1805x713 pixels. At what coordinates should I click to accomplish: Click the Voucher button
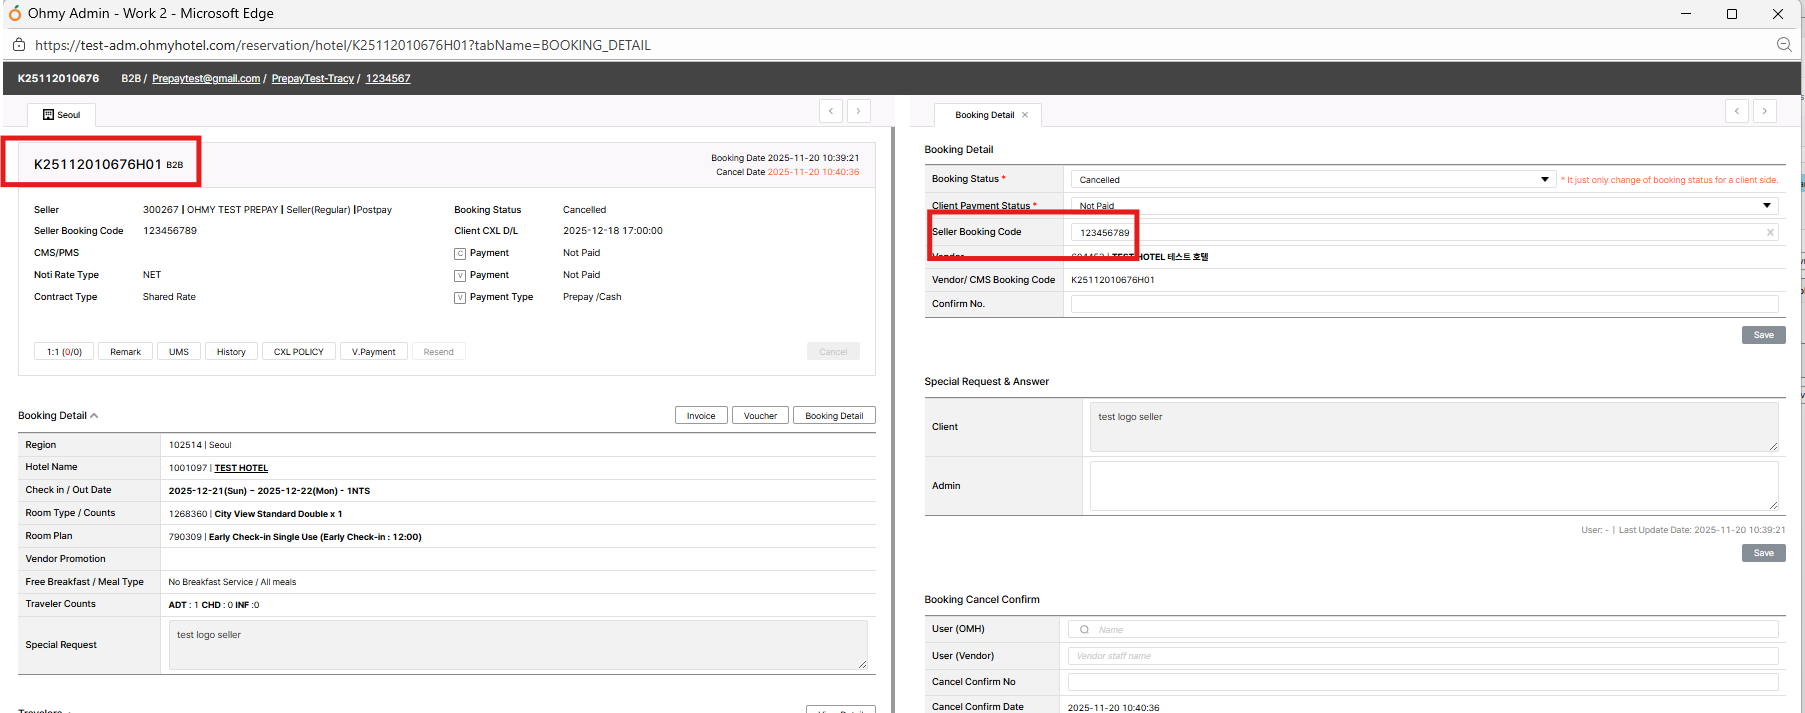pyautogui.click(x=760, y=416)
